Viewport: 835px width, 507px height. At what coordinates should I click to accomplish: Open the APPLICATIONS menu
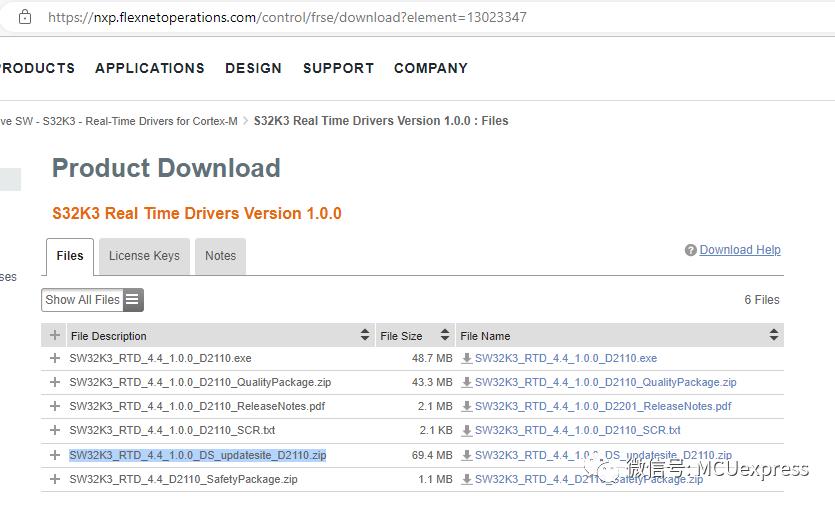coord(150,68)
